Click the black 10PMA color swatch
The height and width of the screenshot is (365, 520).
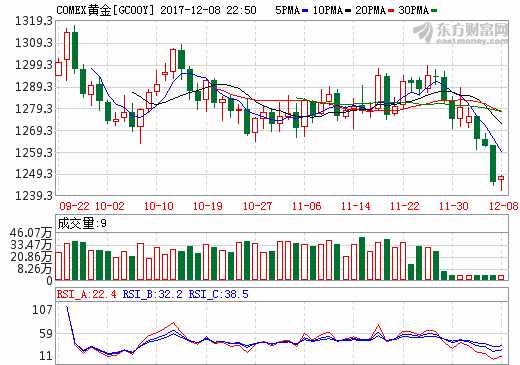[x=348, y=11]
